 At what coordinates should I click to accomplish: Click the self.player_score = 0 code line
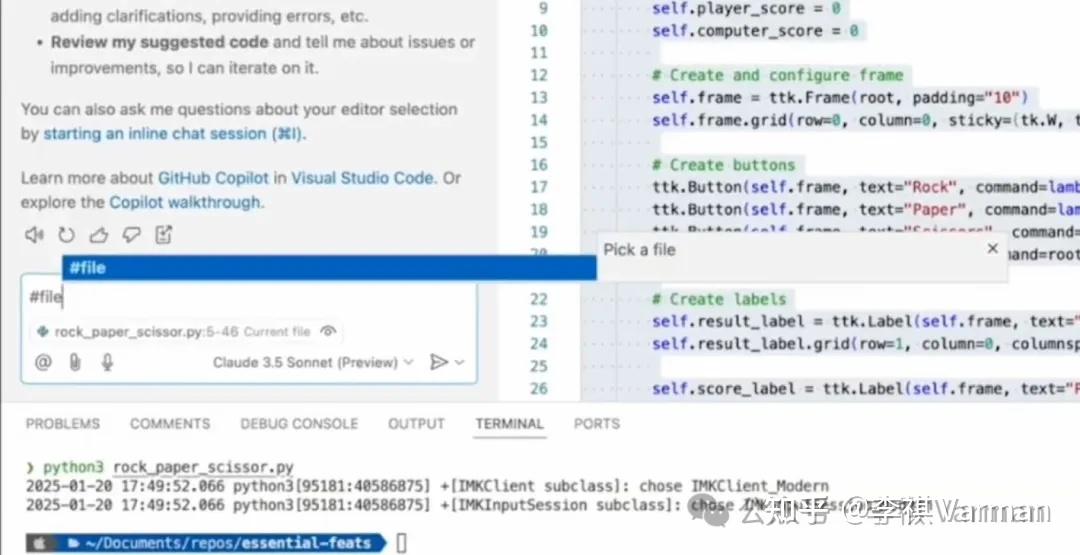[747, 8]
